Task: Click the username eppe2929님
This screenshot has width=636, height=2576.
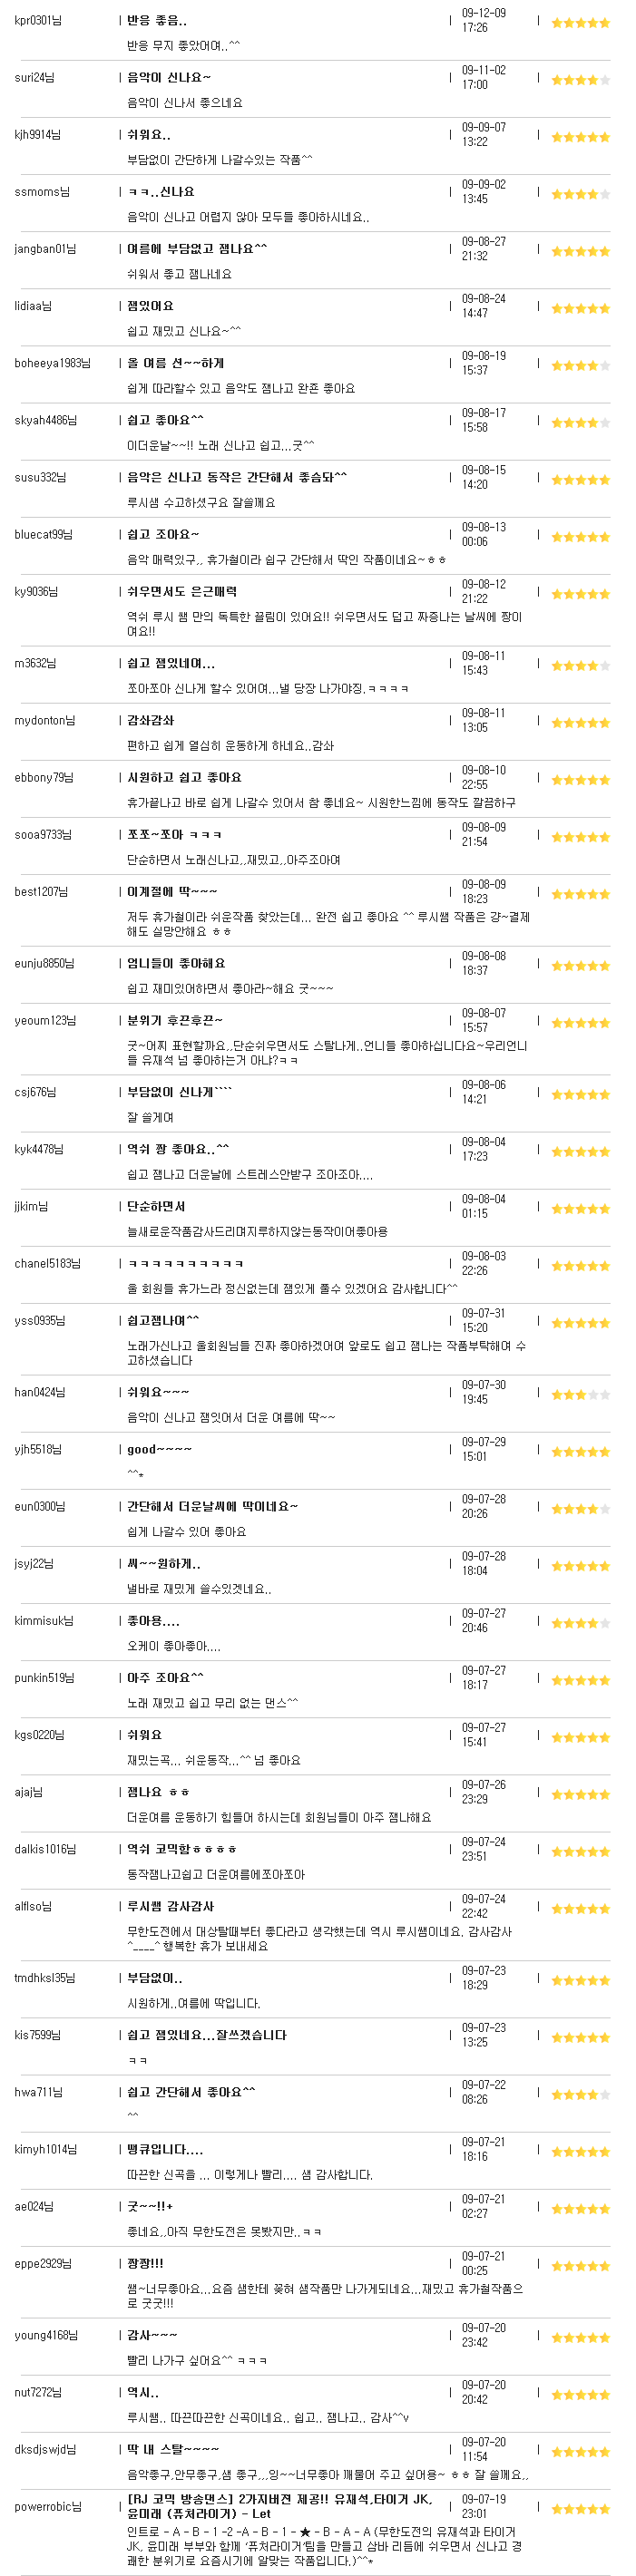Action: [x=41, y=2265]
